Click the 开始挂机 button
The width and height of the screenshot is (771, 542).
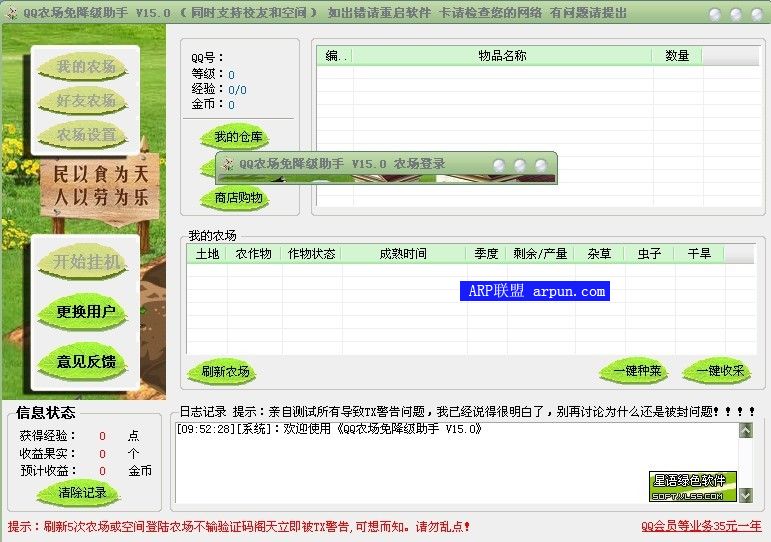click(x=85, y=261)
